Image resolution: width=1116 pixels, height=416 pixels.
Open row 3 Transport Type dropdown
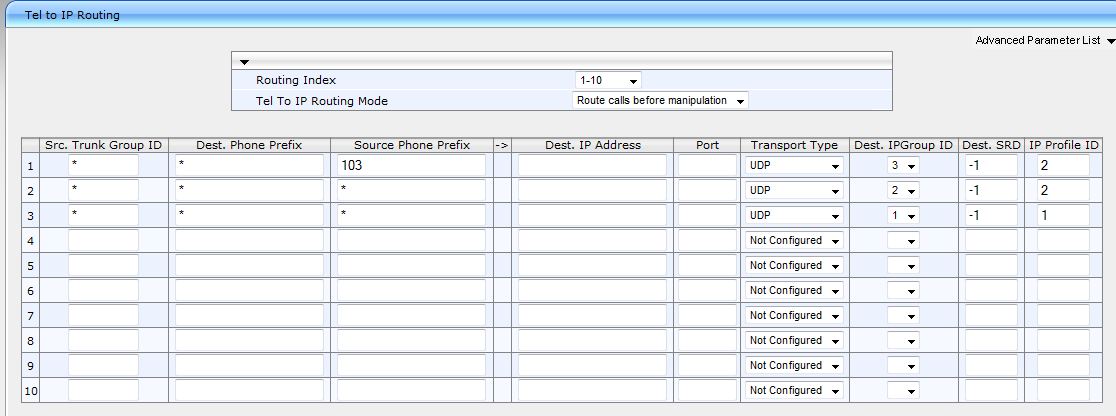click(x=794, y=215)
